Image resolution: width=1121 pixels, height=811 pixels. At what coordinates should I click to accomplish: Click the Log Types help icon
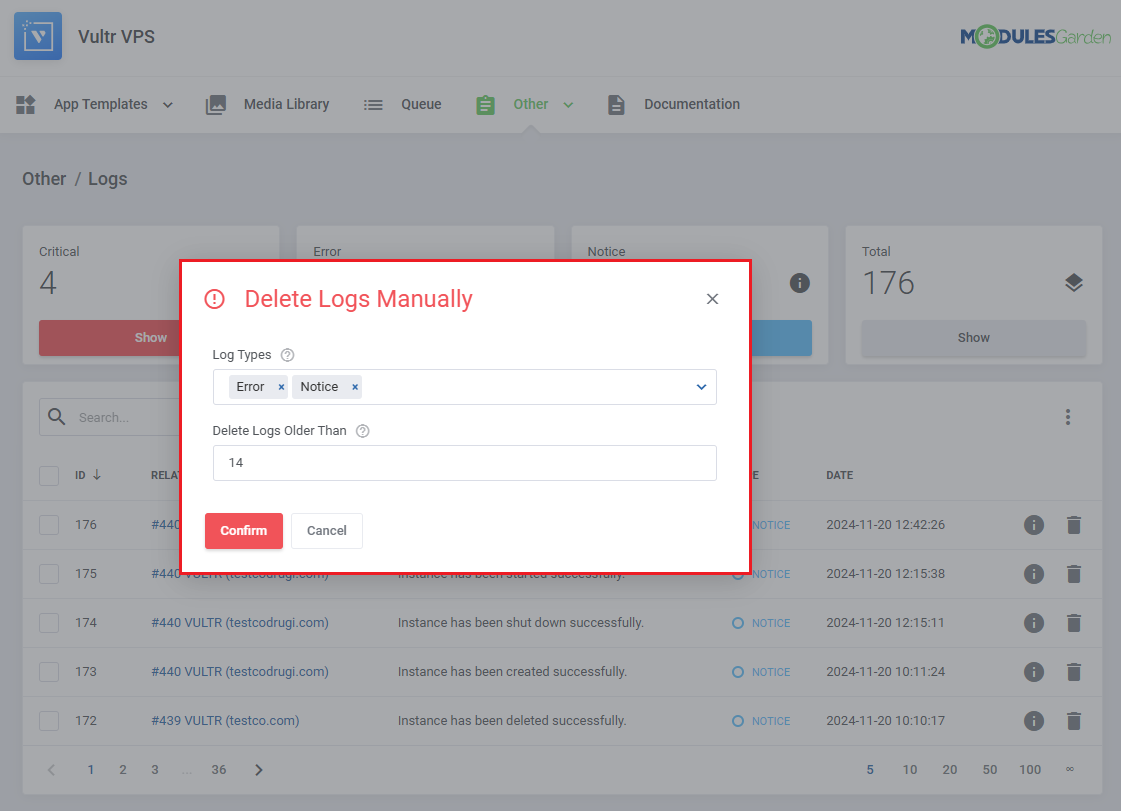click(287, 355)
